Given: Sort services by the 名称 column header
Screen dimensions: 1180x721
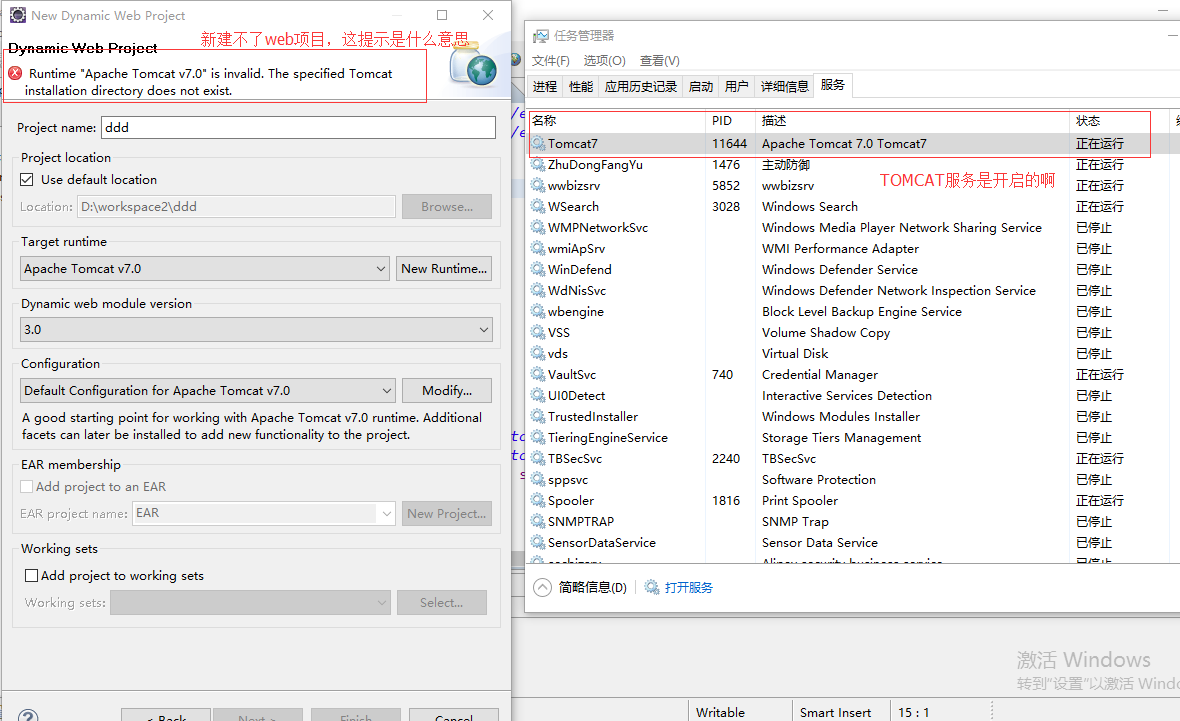Looking at the screenshot, I should pos(616,121).
